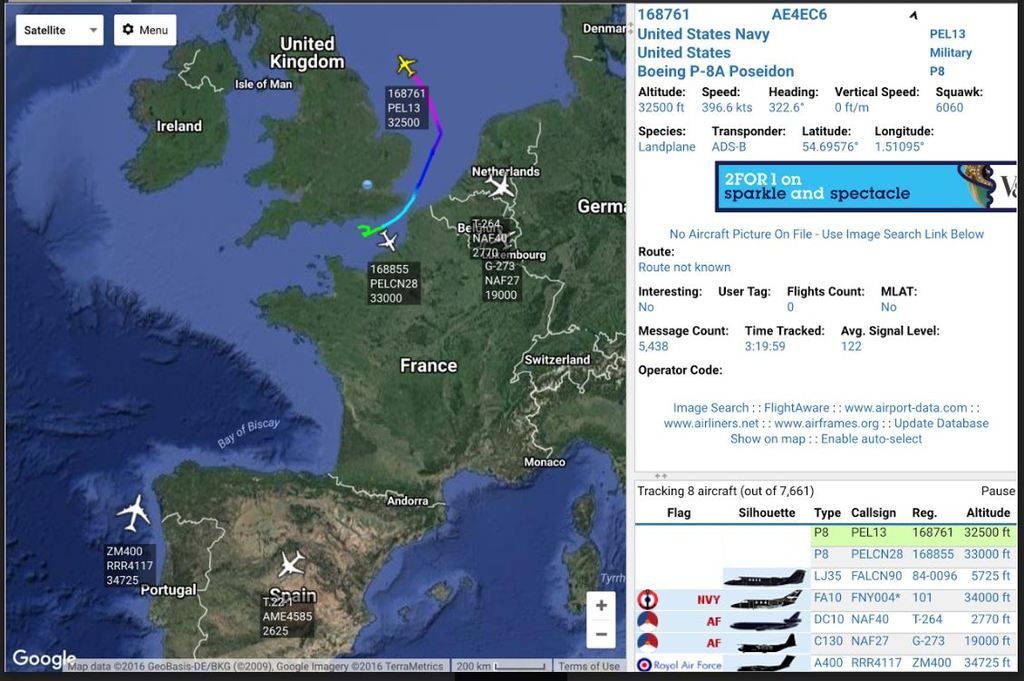
Task: Toggle Enable auto-select
Action: pos(871,438)
